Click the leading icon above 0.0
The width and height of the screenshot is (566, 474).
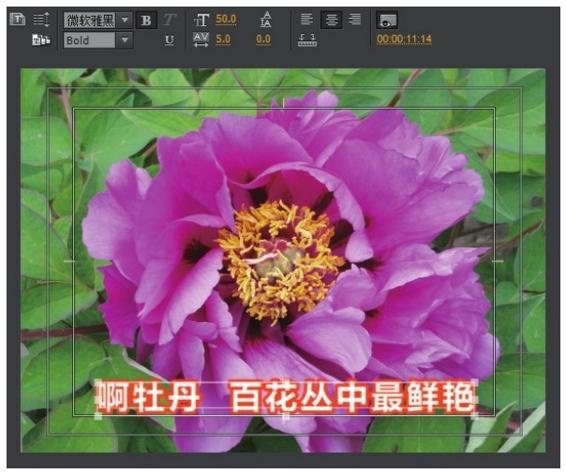[266, 19]
